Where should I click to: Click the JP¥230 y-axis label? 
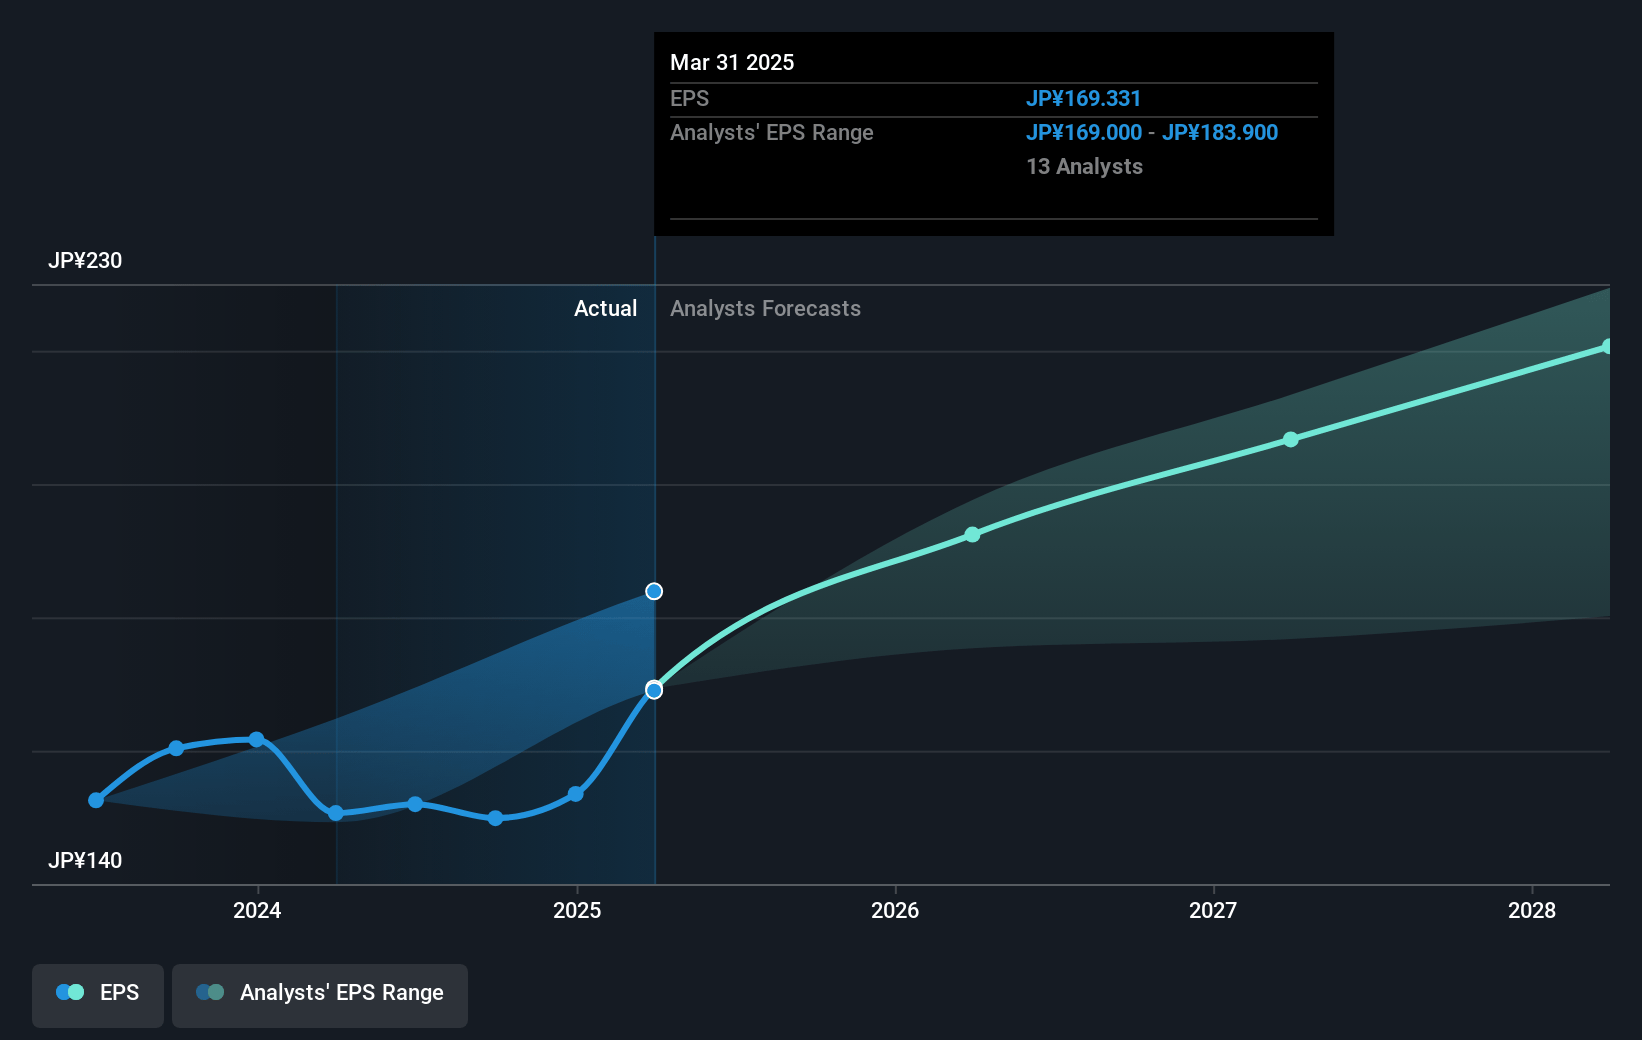[x=85, y=261]
